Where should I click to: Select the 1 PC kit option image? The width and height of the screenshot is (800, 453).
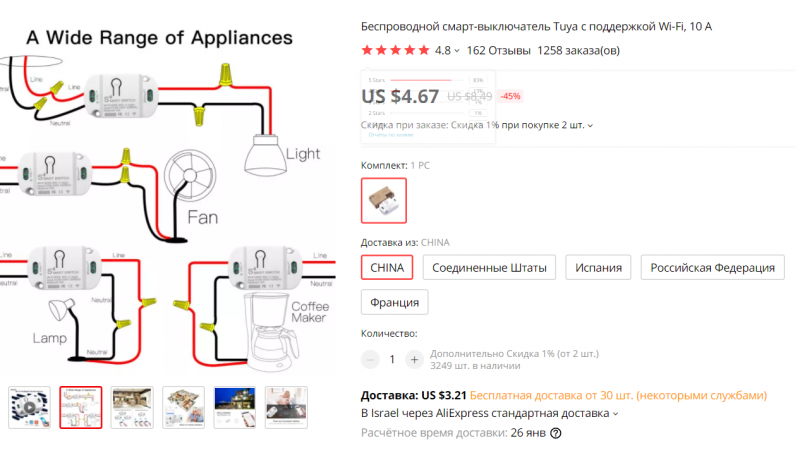[384, 200]
